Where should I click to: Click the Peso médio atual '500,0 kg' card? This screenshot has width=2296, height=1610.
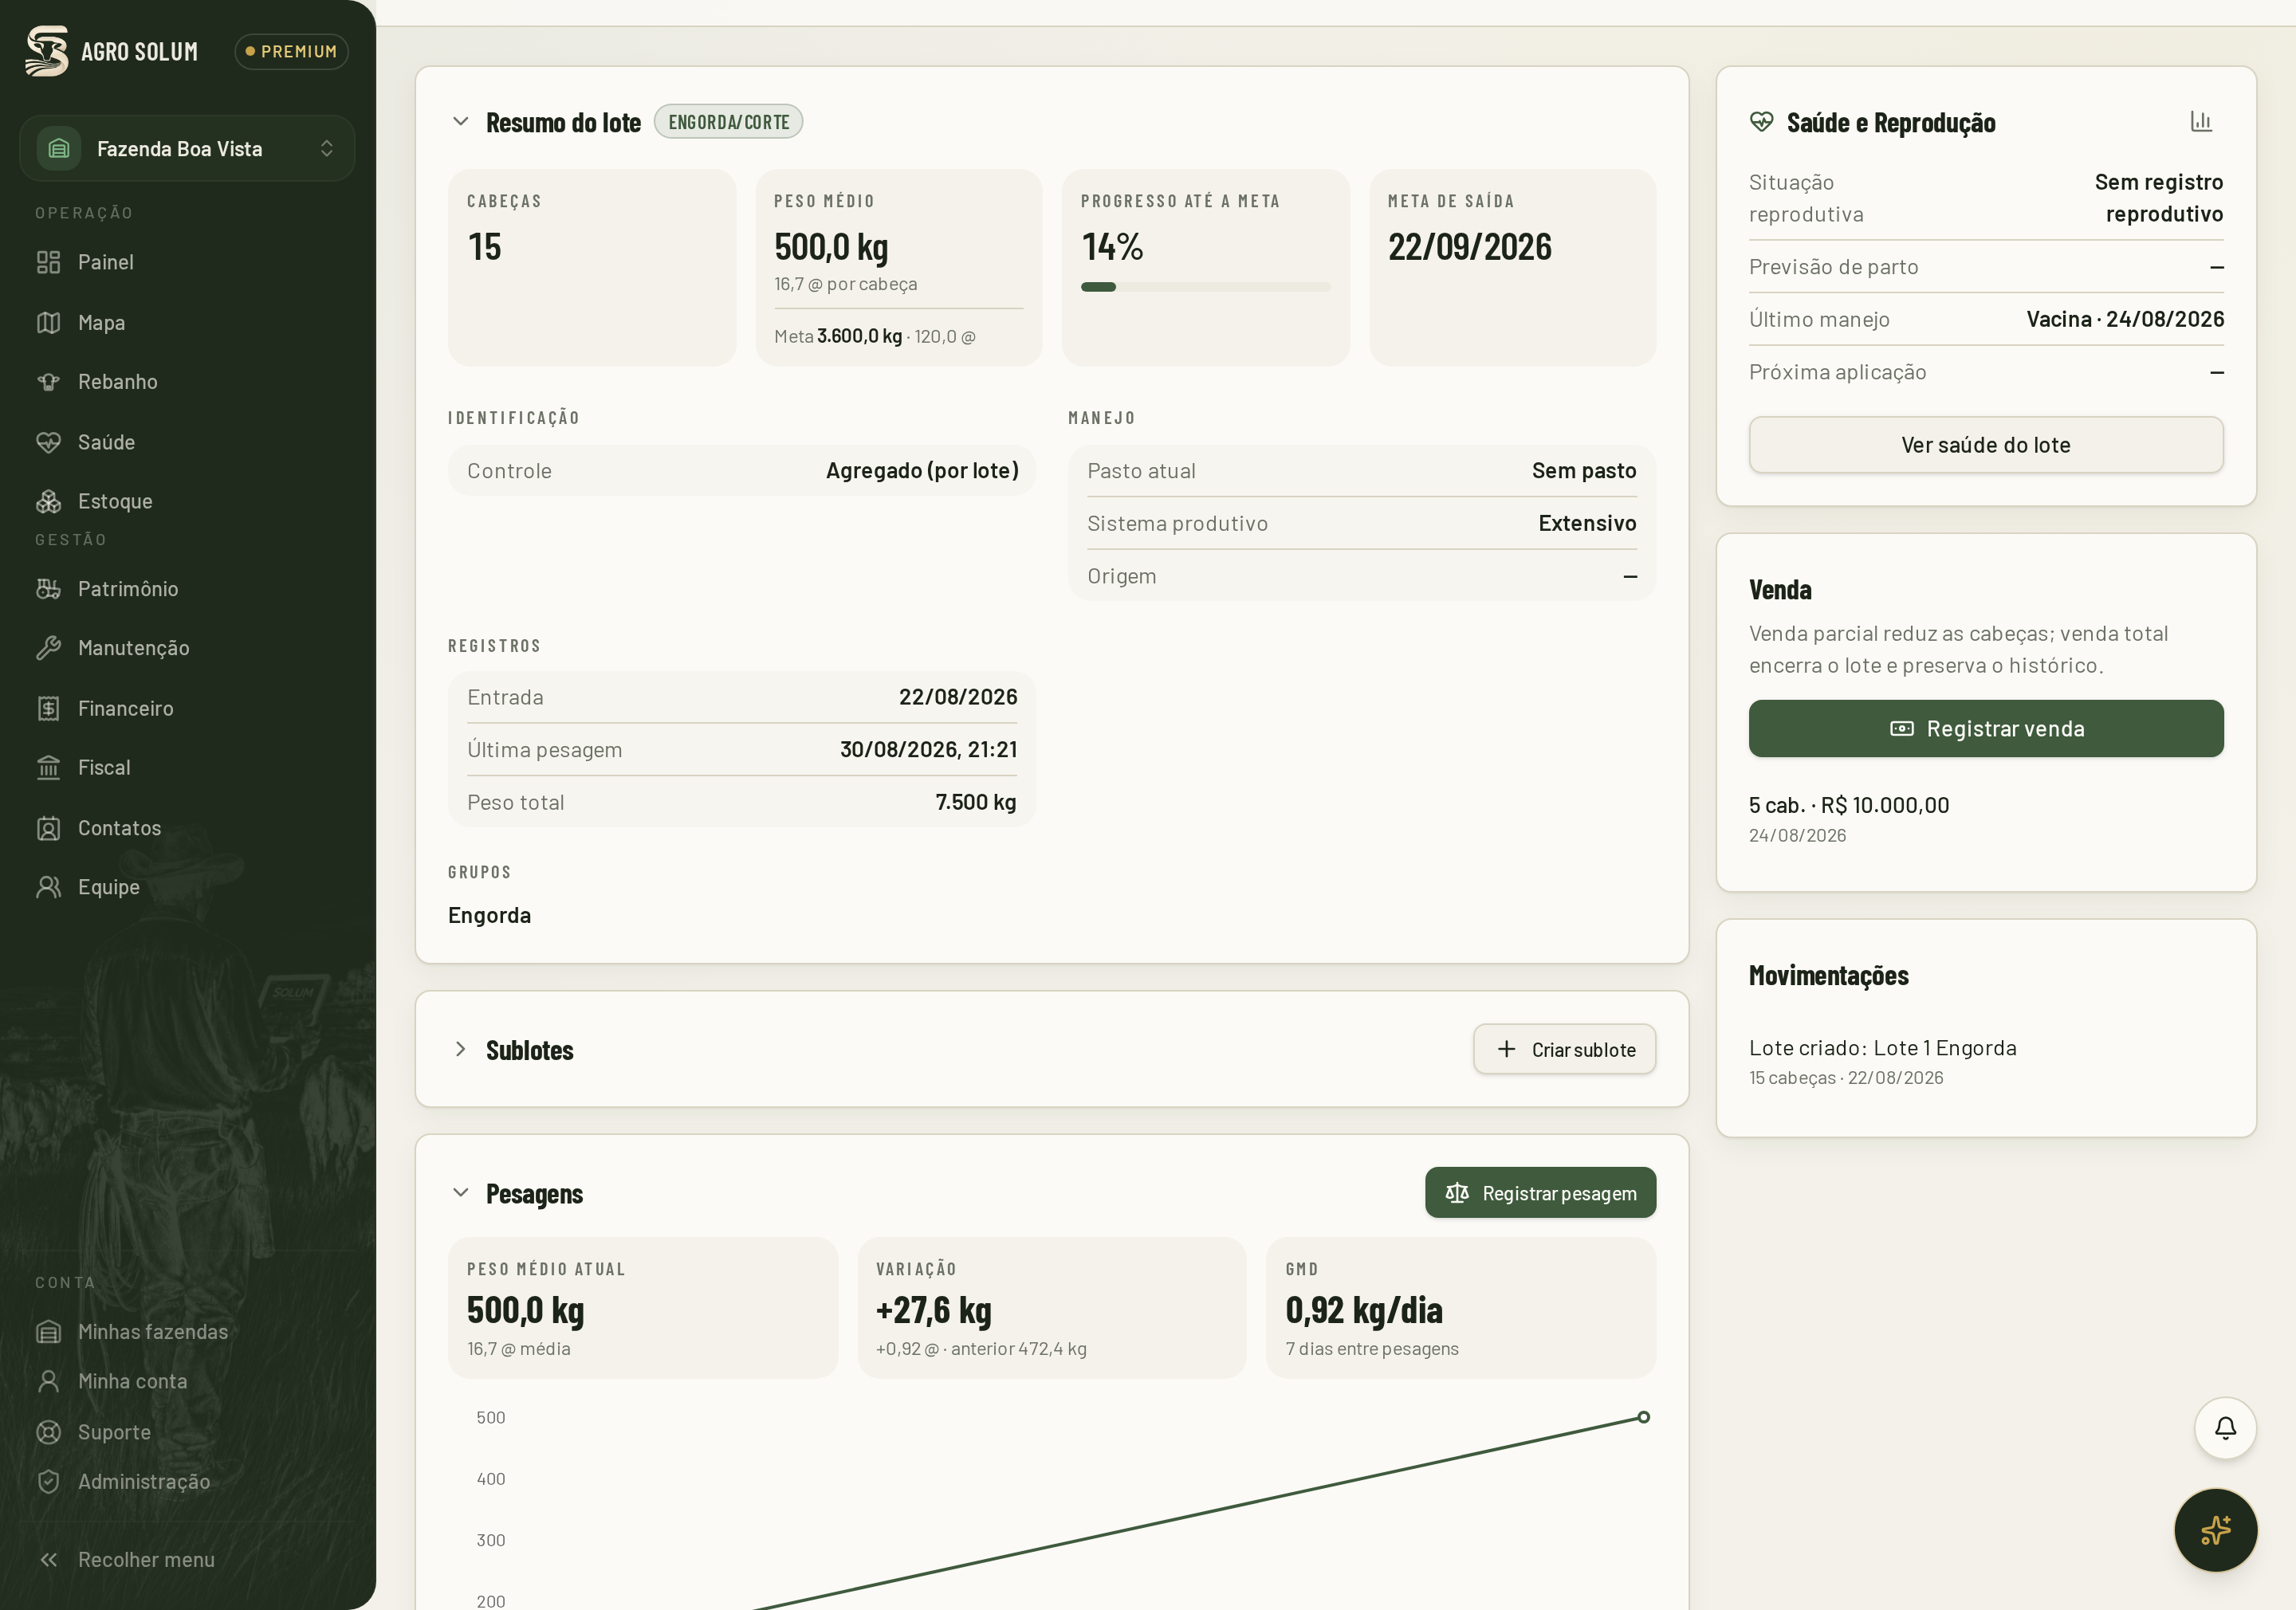[x=642, y=1308]
